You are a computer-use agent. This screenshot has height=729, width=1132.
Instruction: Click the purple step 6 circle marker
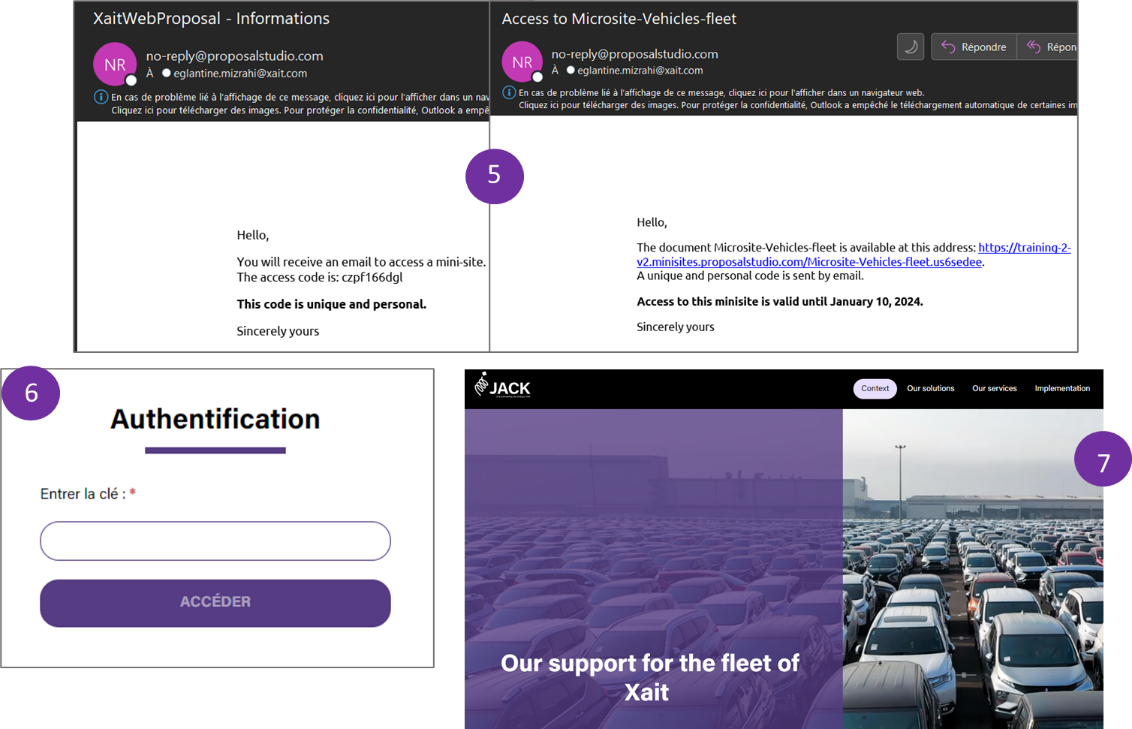pos(31,392)
